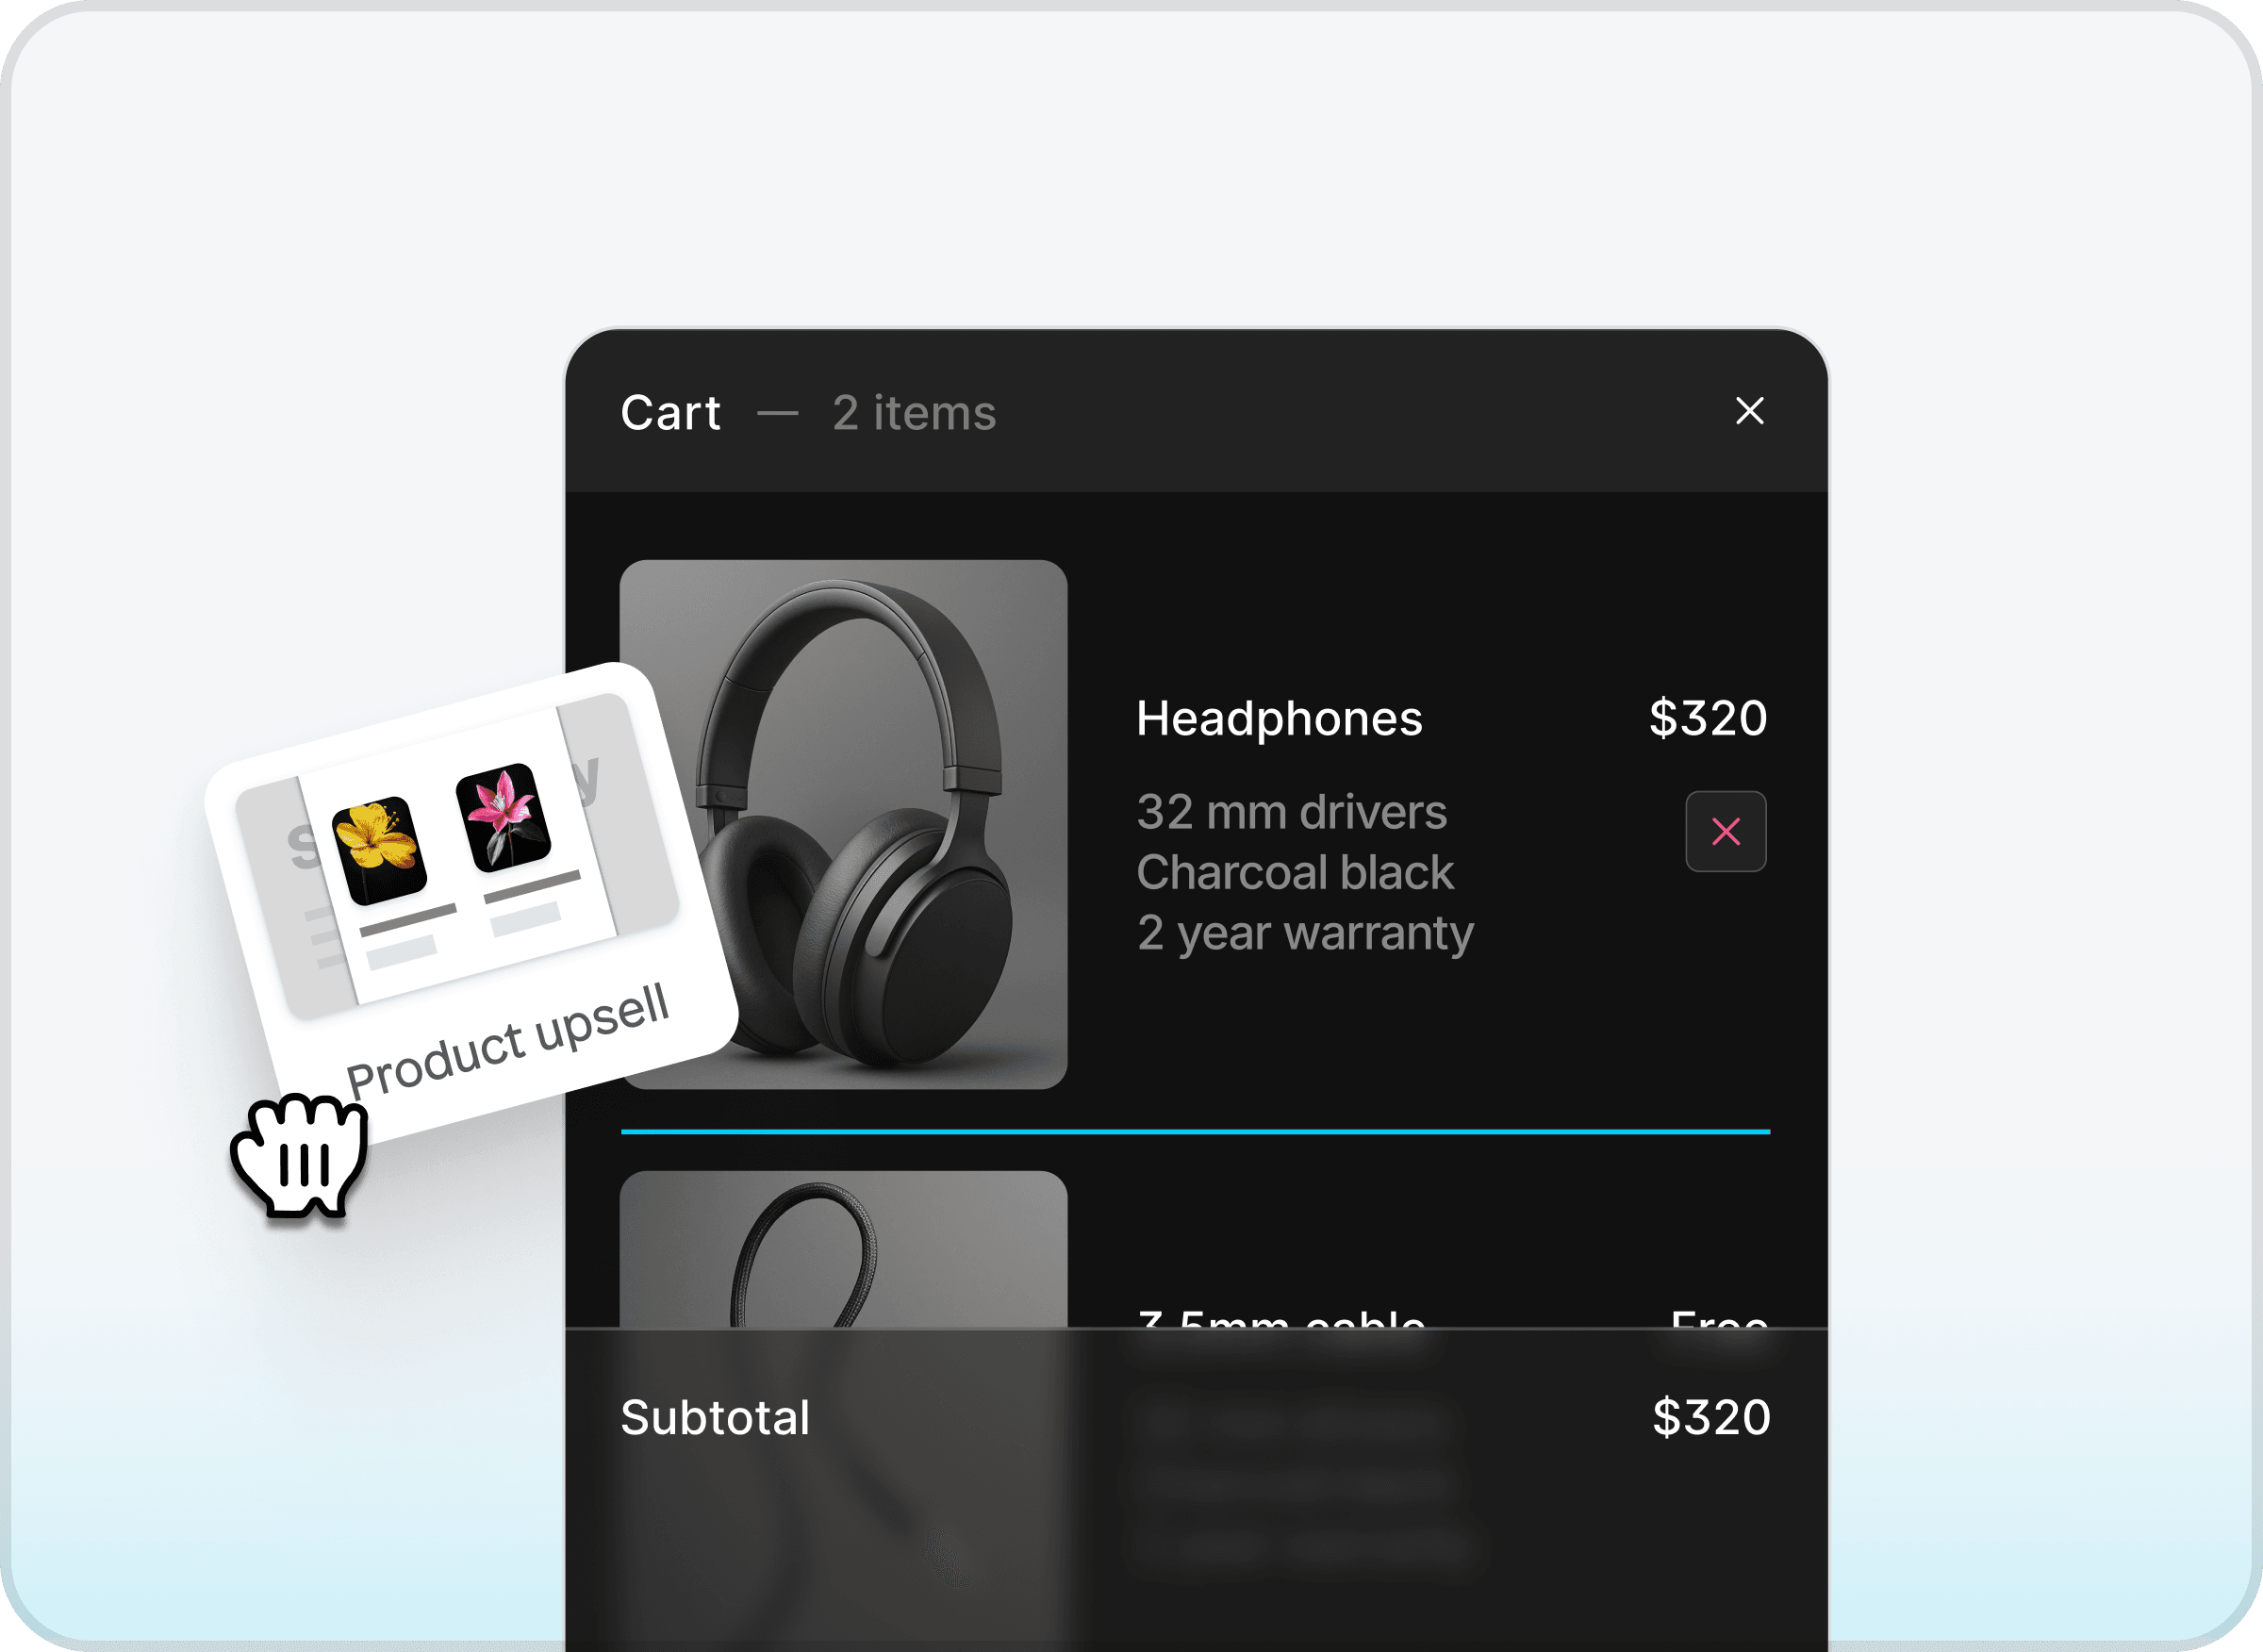Click the grabbing hand cursor icon
Image resolution: width=2263 pixels, height=1652 pixels.
pos(300,1155)
